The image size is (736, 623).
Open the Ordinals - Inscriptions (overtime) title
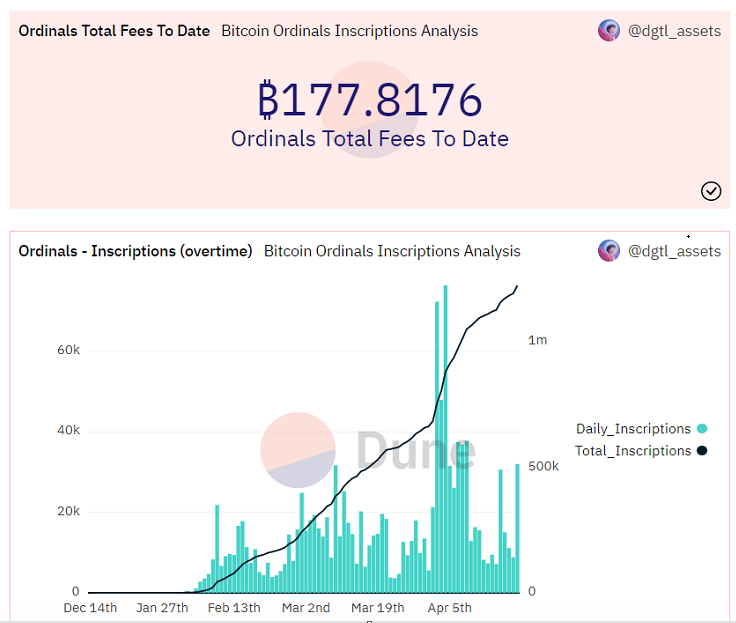(135, 251)
